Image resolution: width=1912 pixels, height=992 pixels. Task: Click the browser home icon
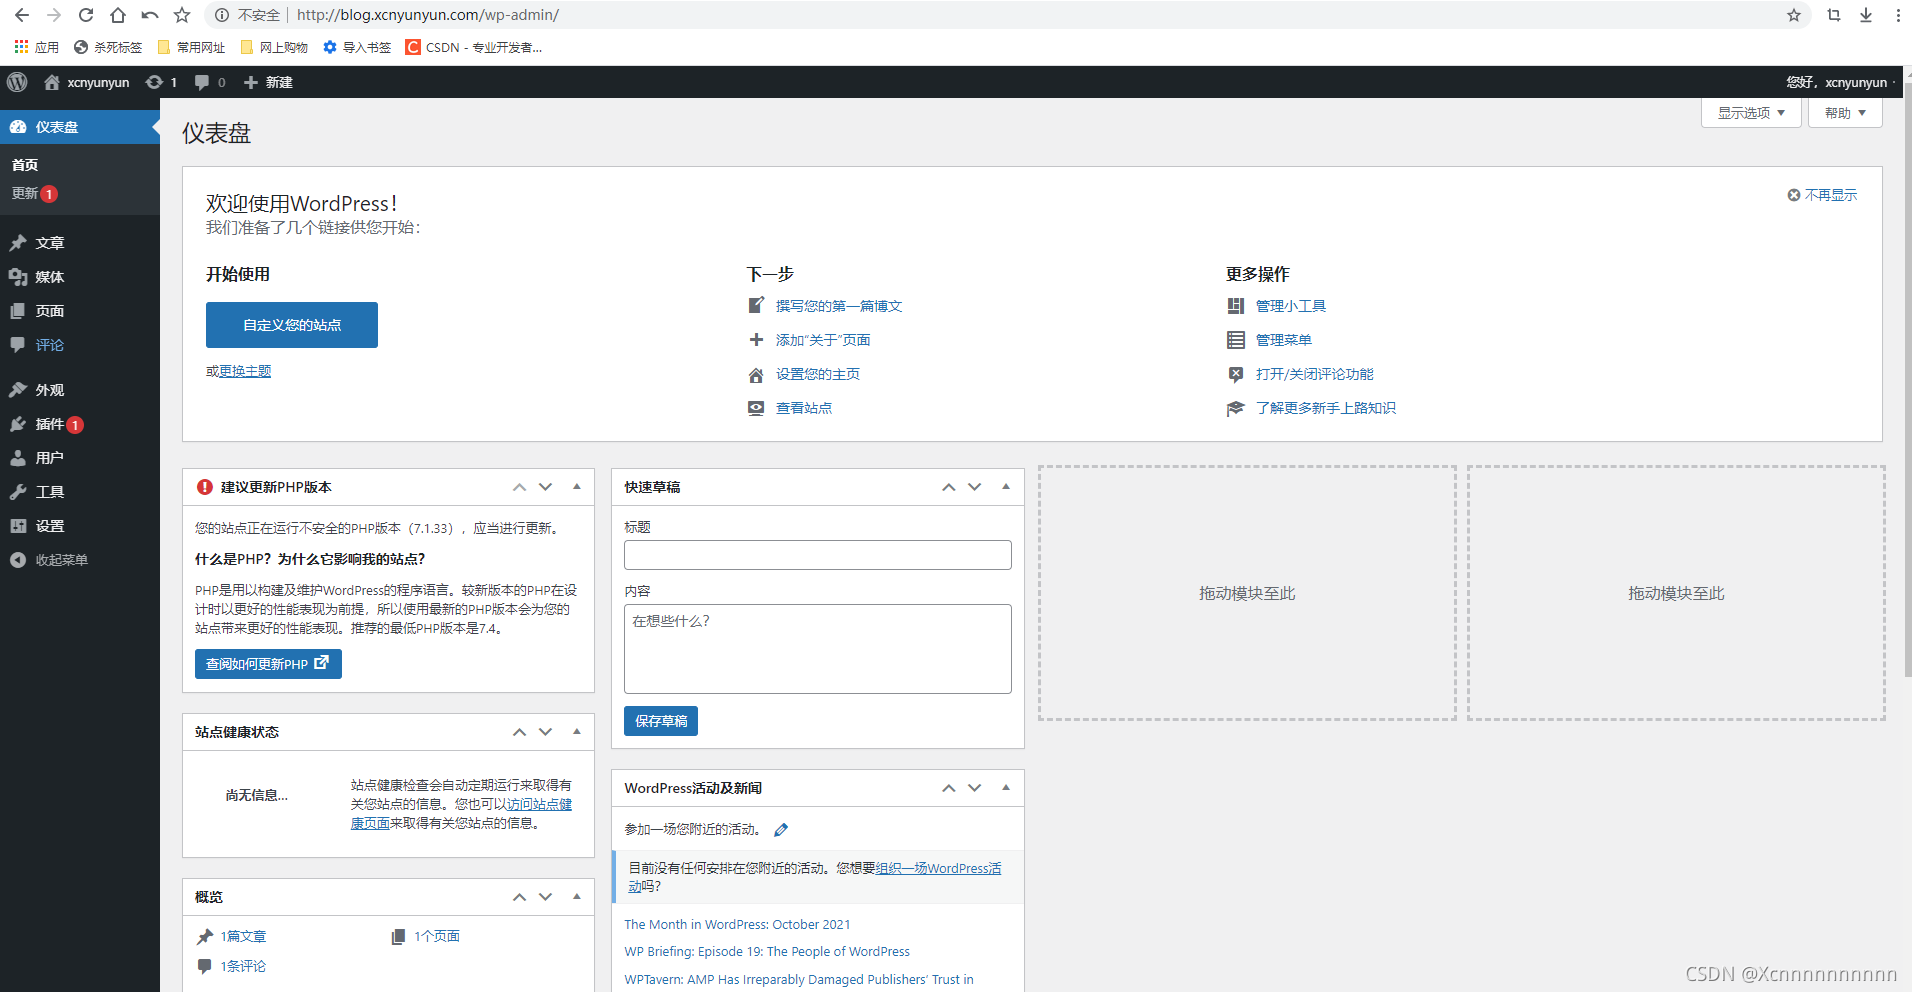click(x=118, y=15)
